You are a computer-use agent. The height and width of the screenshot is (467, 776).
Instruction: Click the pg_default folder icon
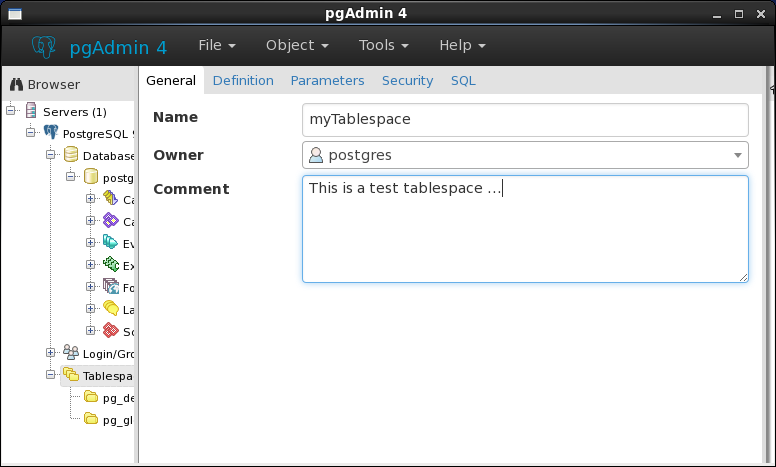tap(91, 396)
